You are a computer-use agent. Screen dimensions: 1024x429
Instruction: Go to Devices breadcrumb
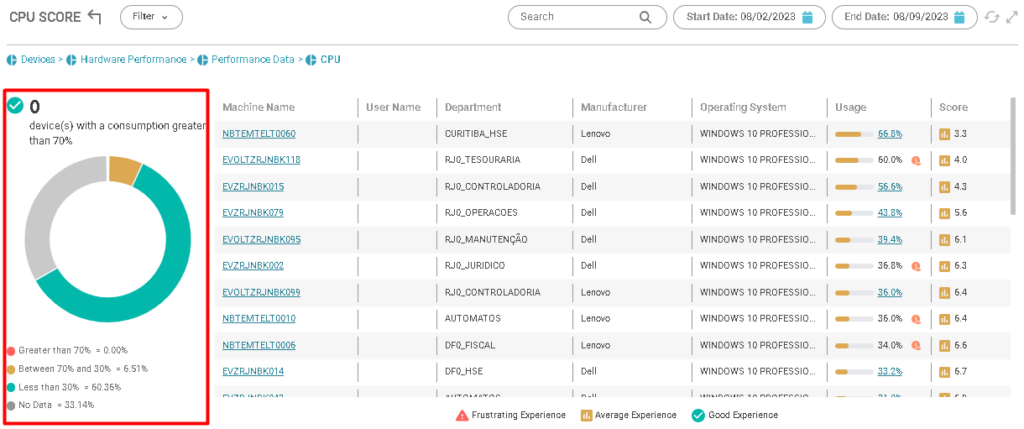tap(38, 60)
